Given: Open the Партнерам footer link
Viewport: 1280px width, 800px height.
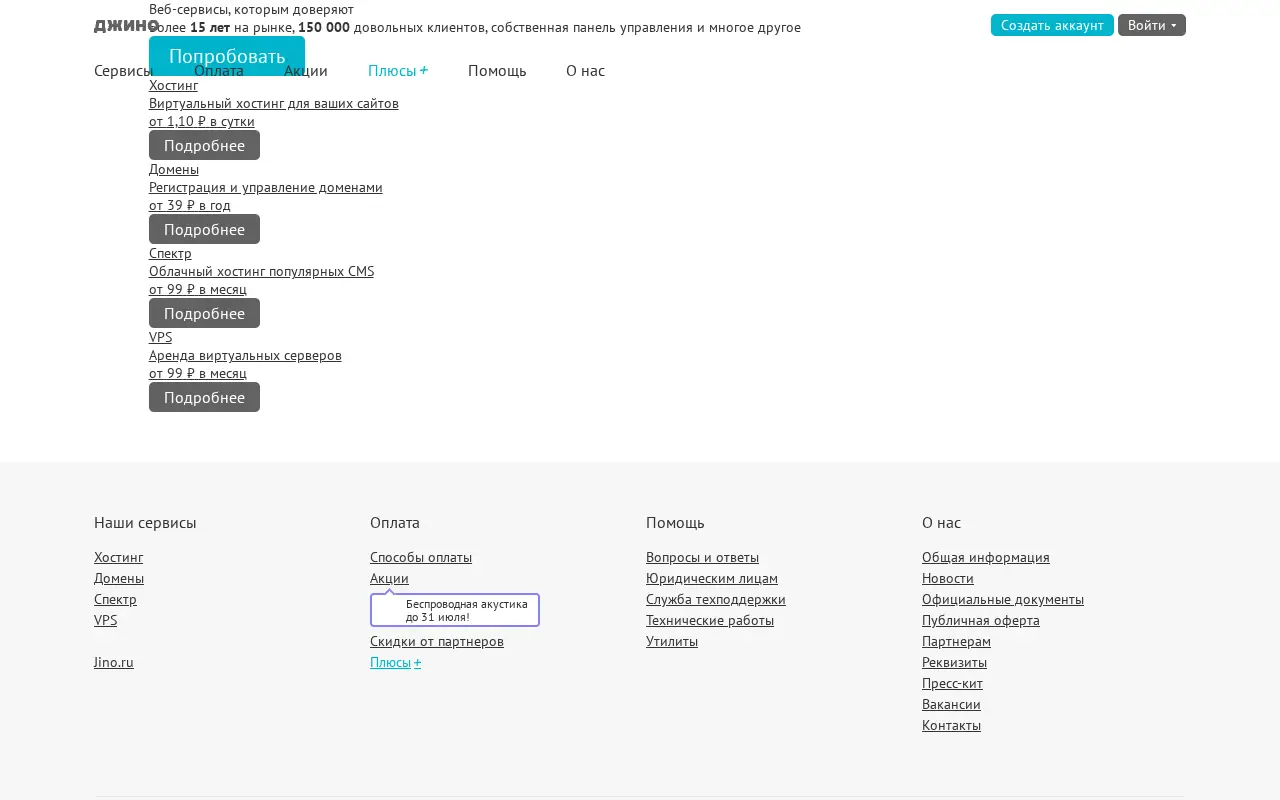Looking at the screenshot, I should click(956, 641).
